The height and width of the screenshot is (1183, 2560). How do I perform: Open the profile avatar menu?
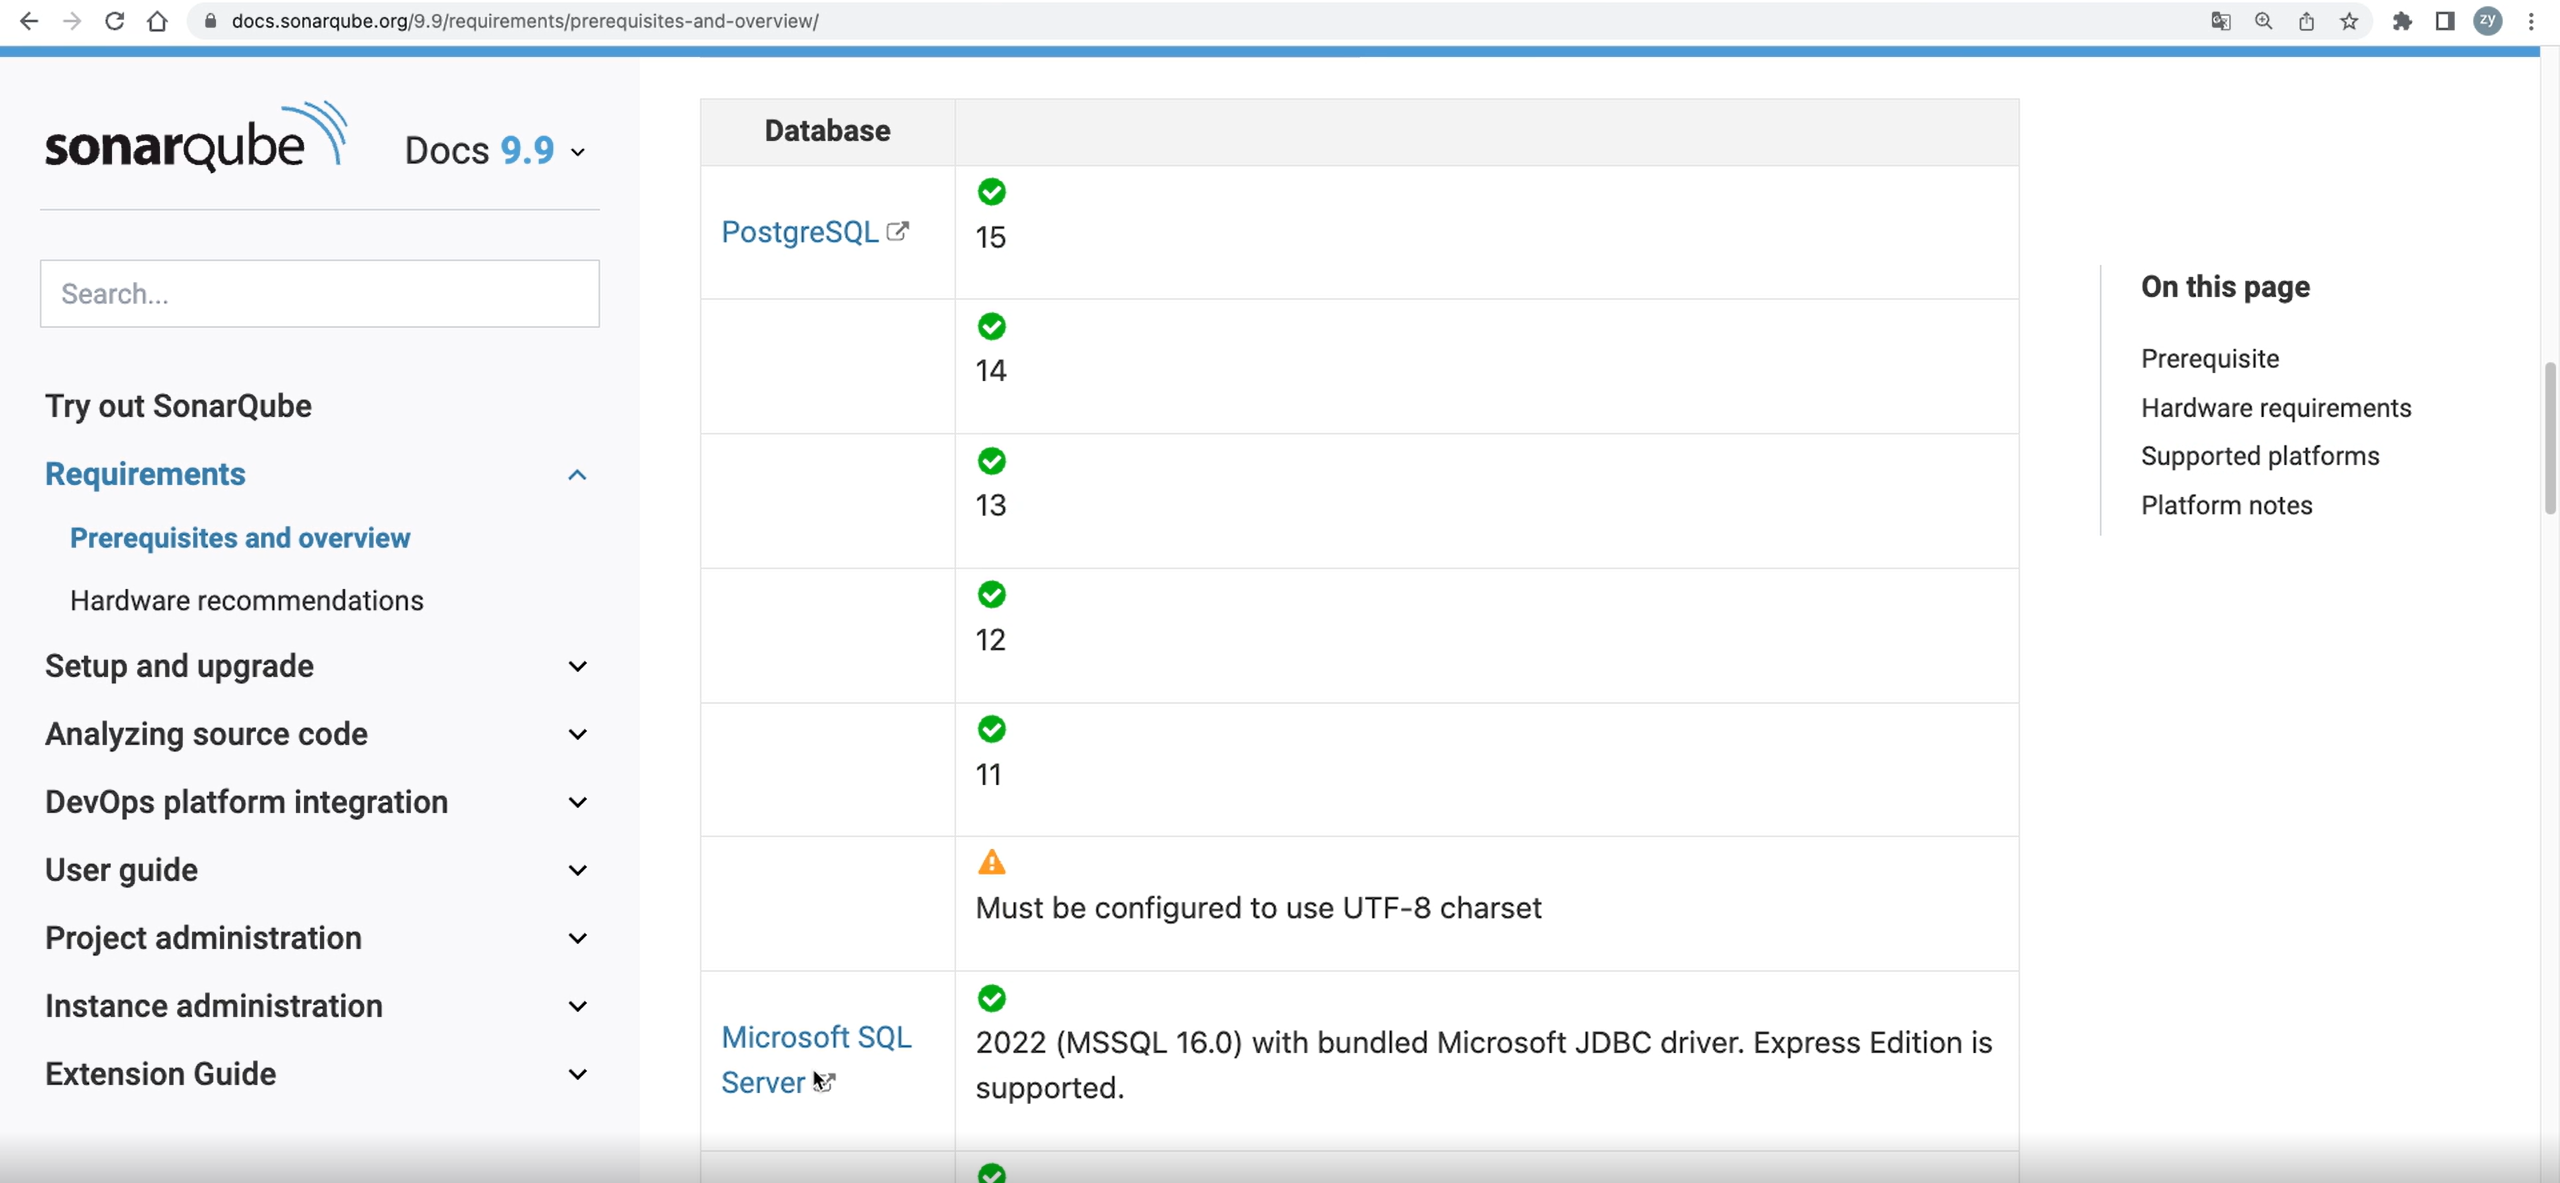[2488, 21]
